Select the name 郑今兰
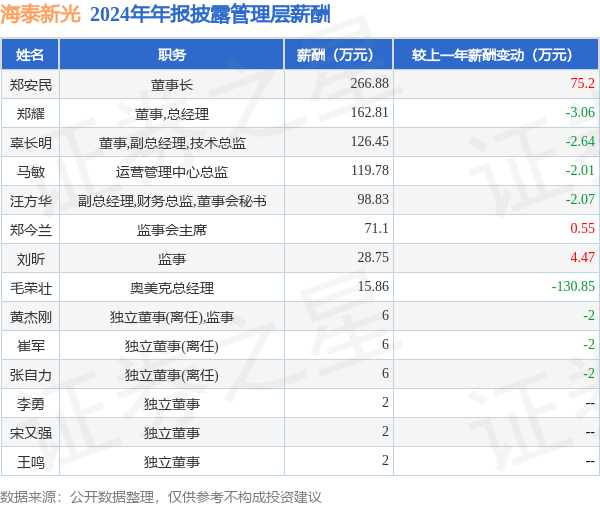Image resolution: width=600 pixels, height=506 pixels. 30,230
